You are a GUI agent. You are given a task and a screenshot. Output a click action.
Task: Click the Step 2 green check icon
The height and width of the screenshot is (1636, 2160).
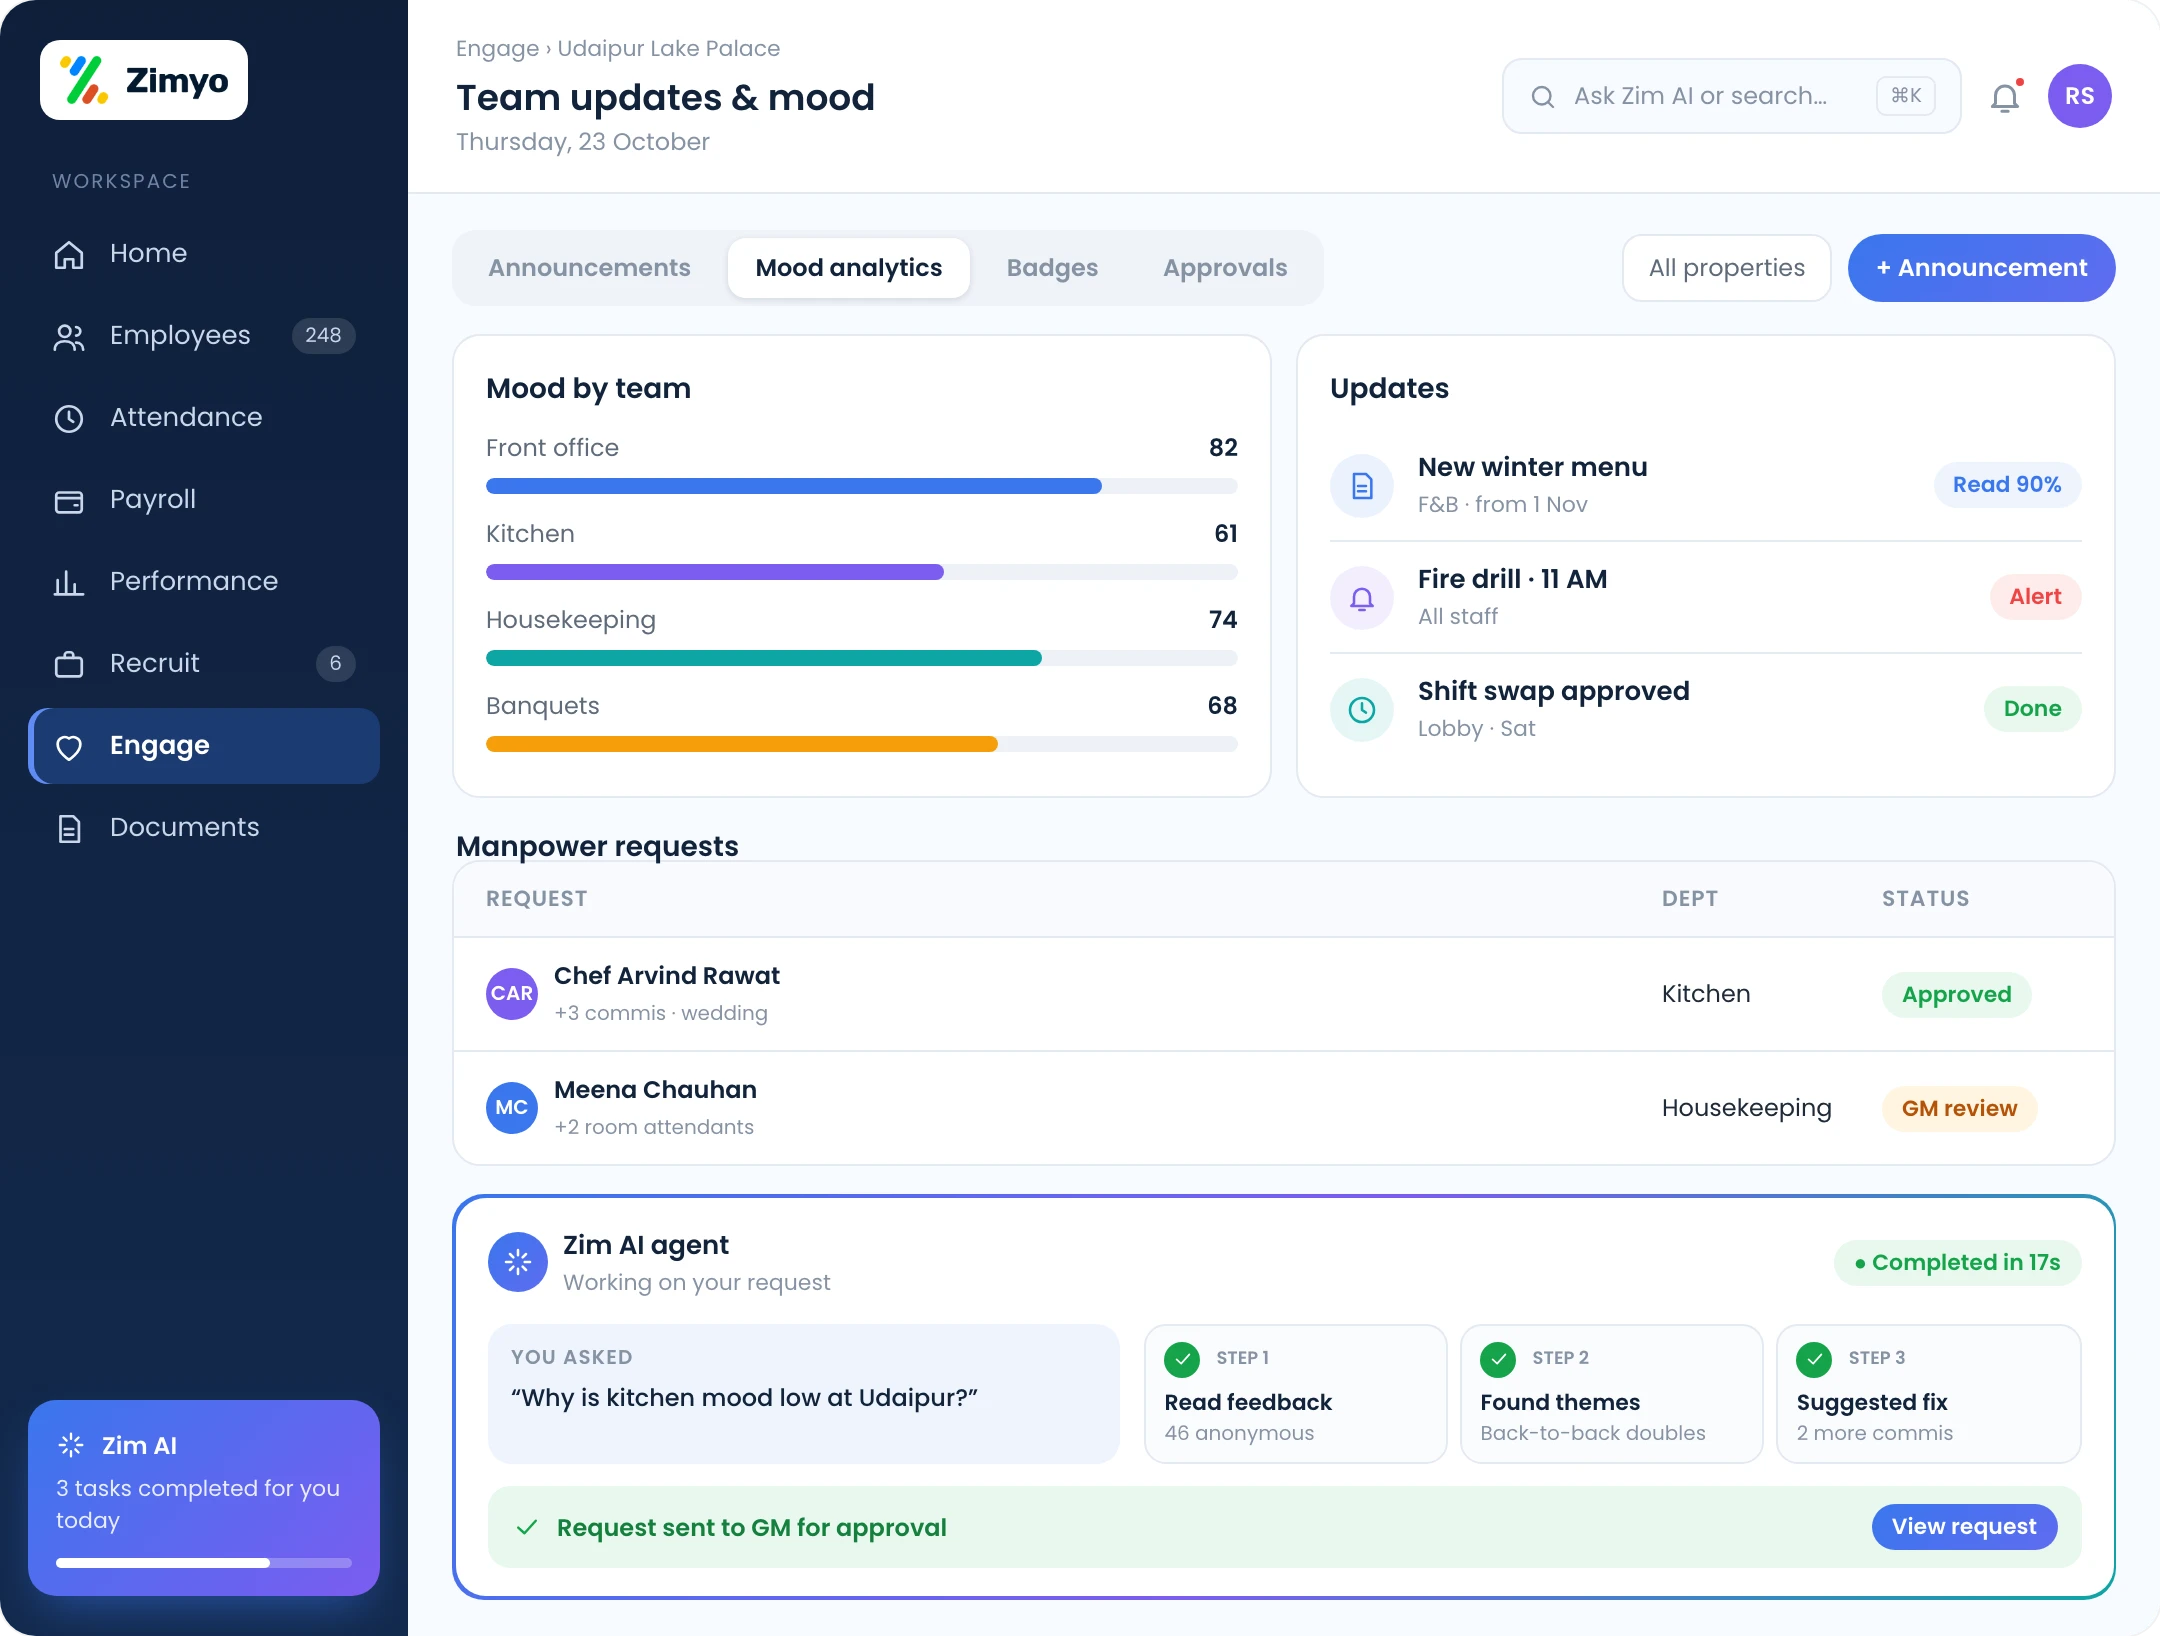pyautogui.click(x=1498, y=1359)
